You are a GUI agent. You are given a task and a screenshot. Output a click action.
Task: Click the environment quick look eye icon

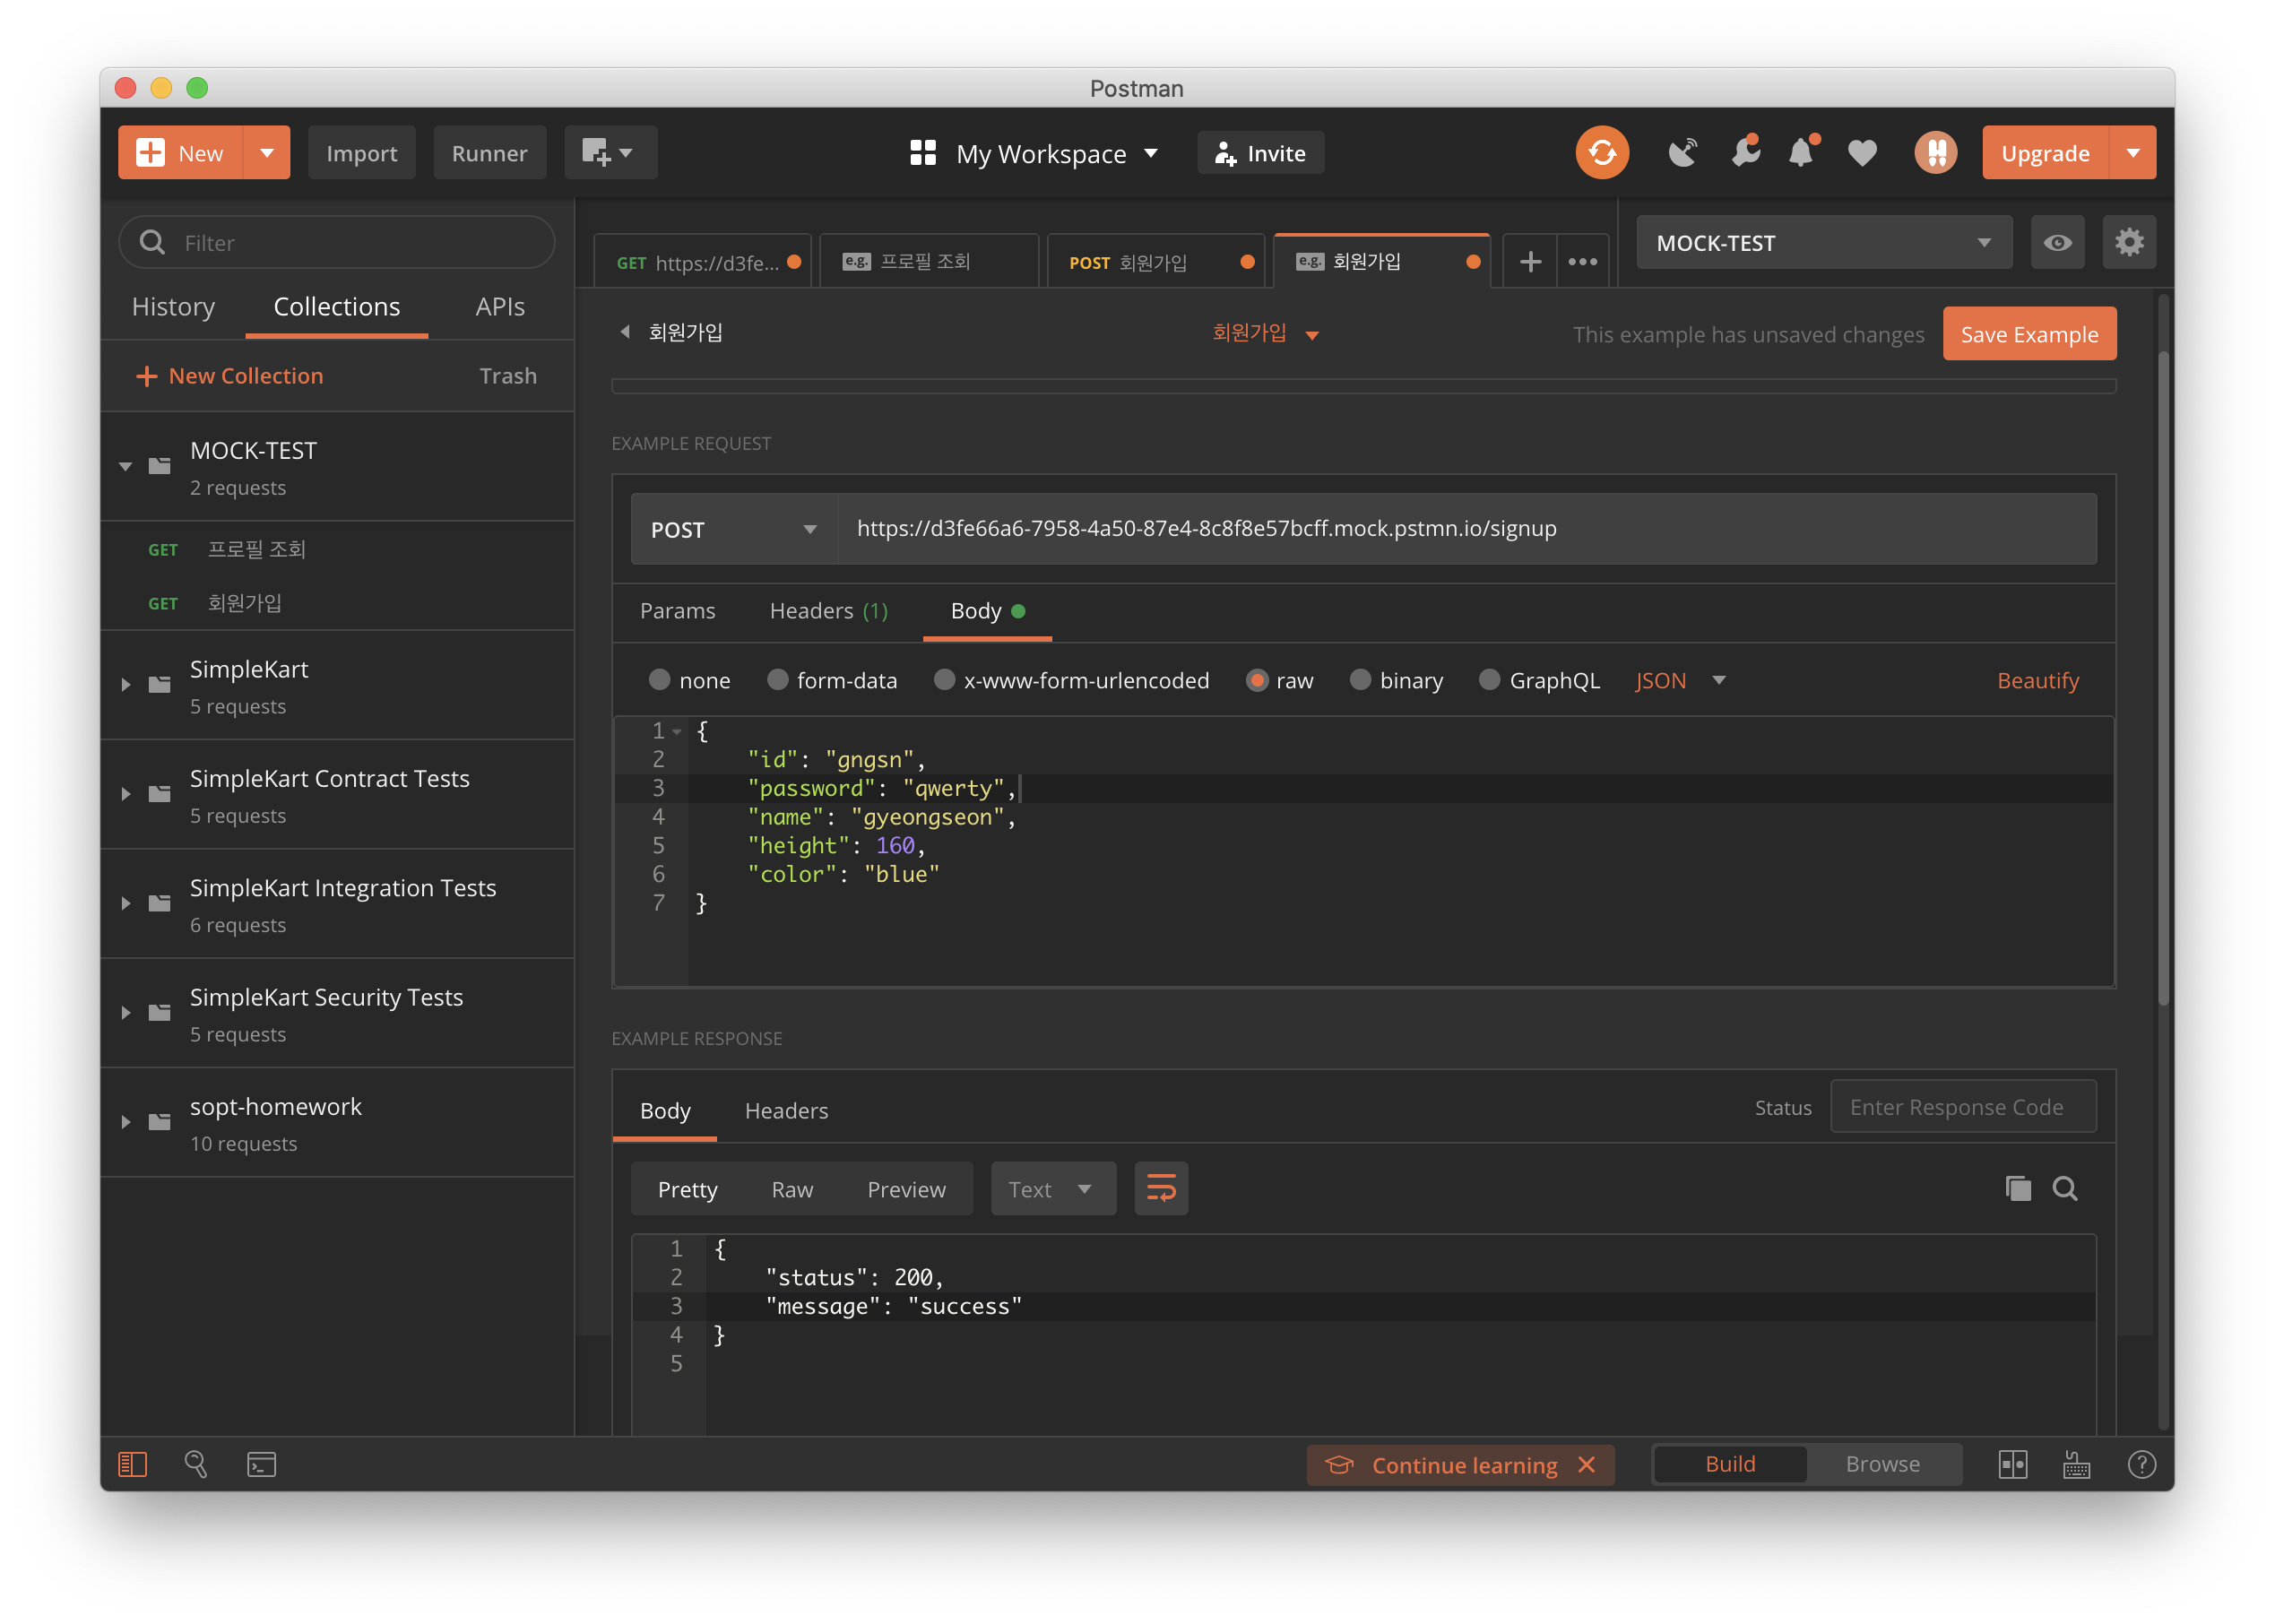tap(2057, 243)
